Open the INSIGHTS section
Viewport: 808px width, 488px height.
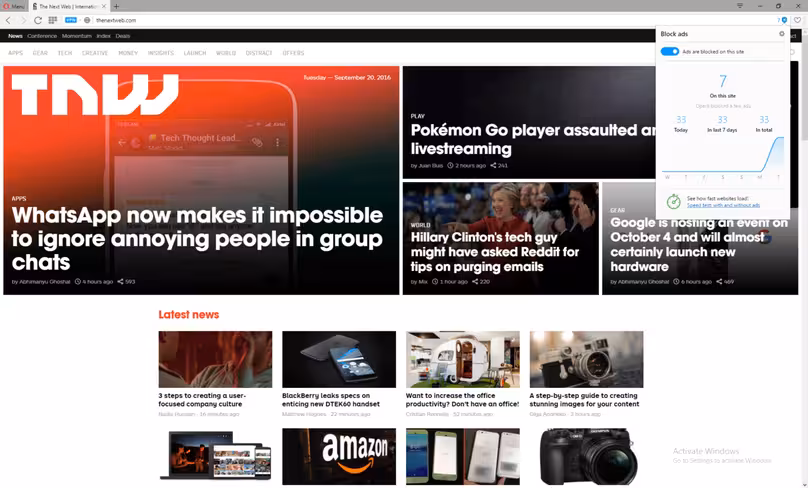pyautogui.click(x=161, y=53)
